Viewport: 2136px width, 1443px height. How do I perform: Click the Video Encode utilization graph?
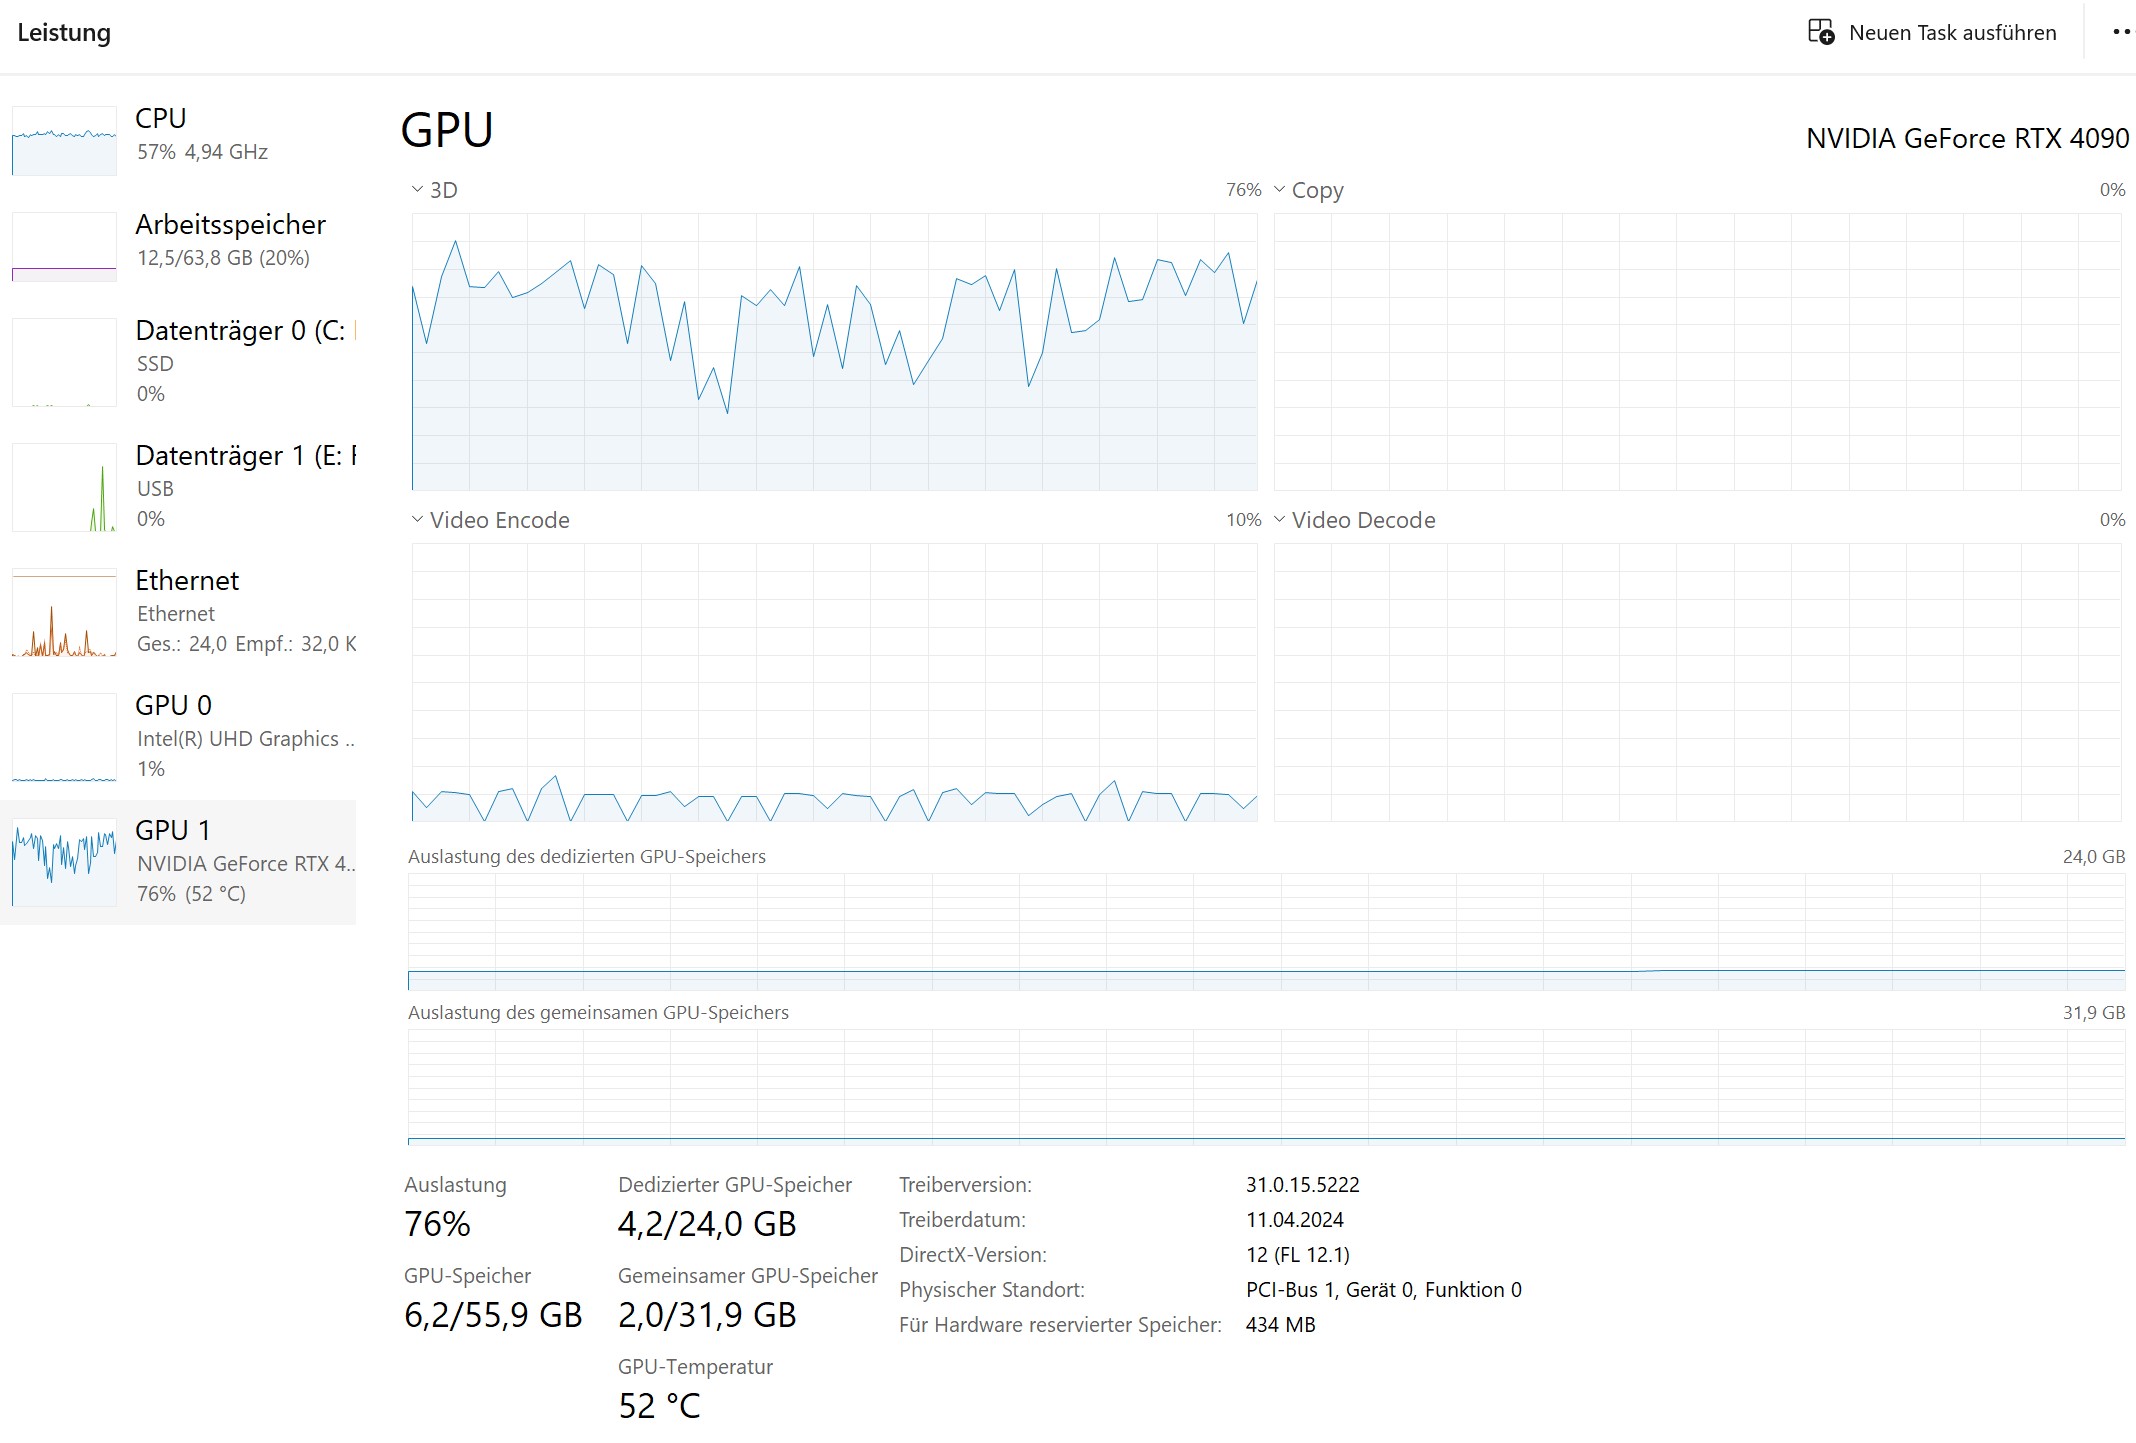pyautogui.click(x=834, y=682)
